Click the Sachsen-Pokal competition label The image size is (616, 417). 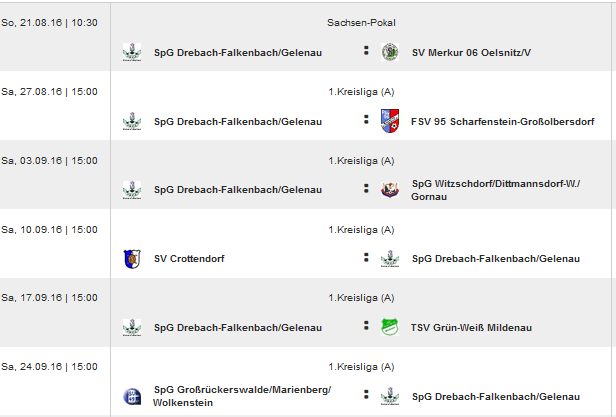click(x=361, y=23)
